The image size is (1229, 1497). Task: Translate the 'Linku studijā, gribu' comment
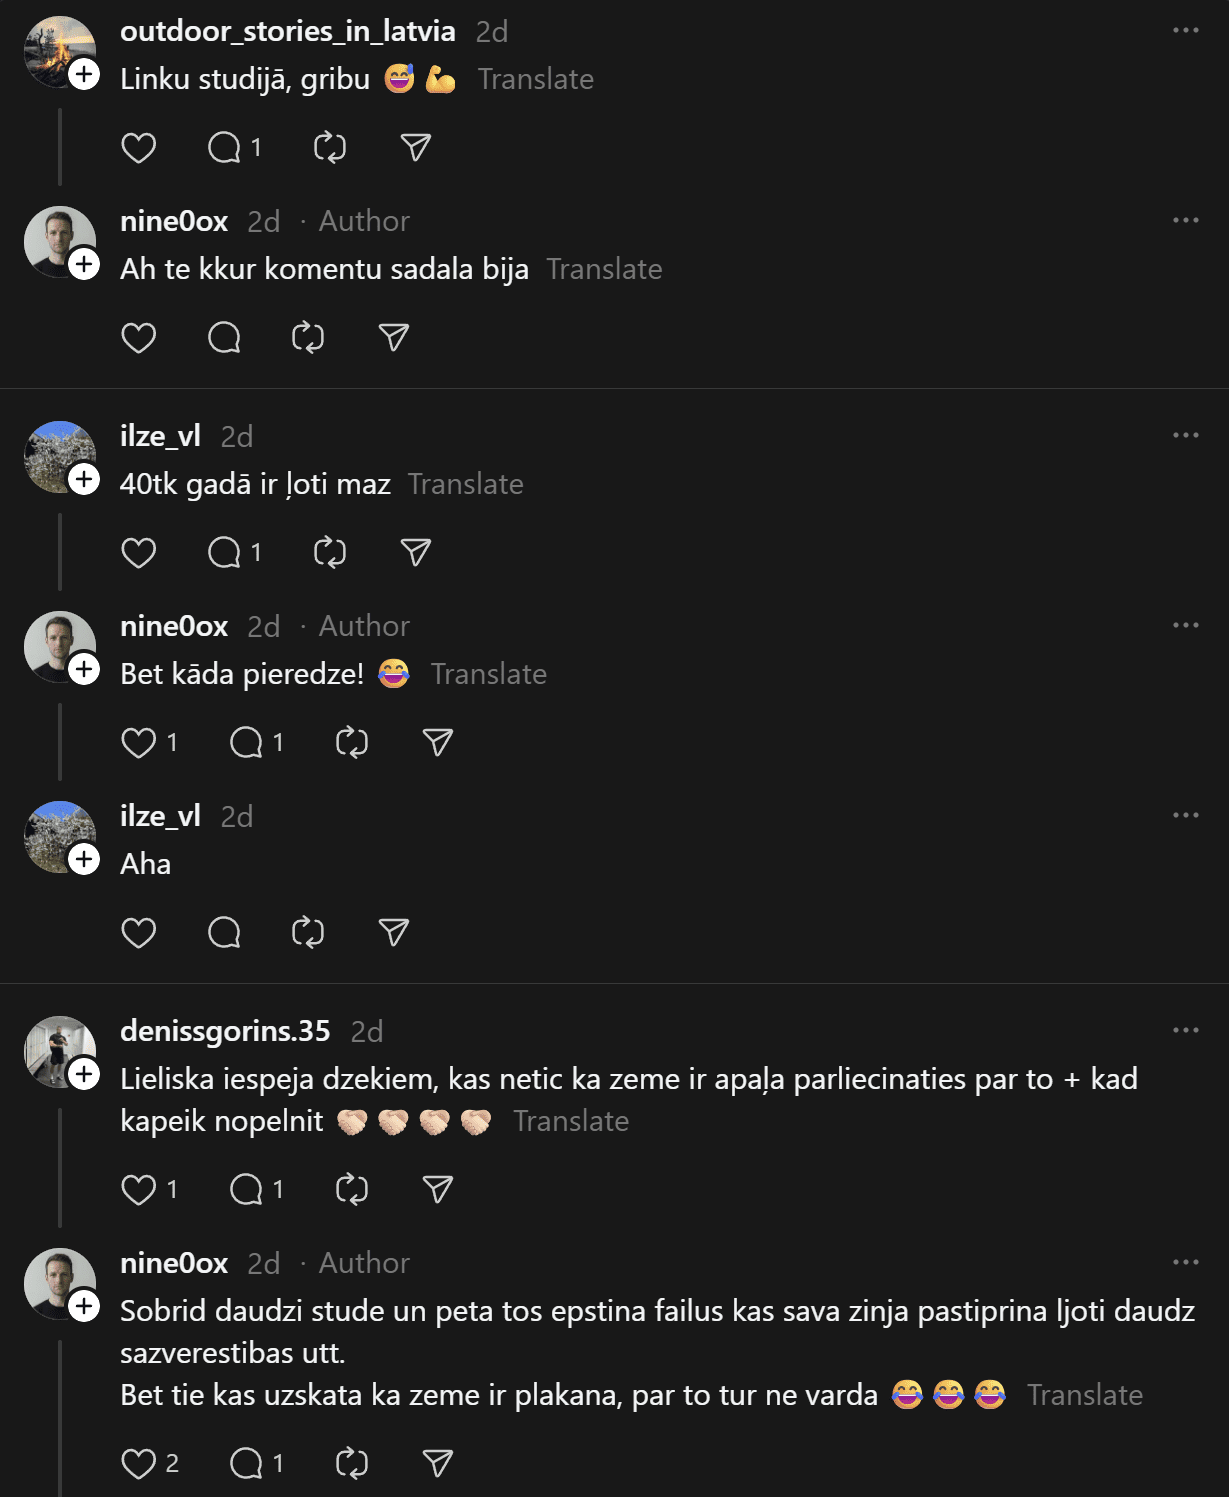535,79
